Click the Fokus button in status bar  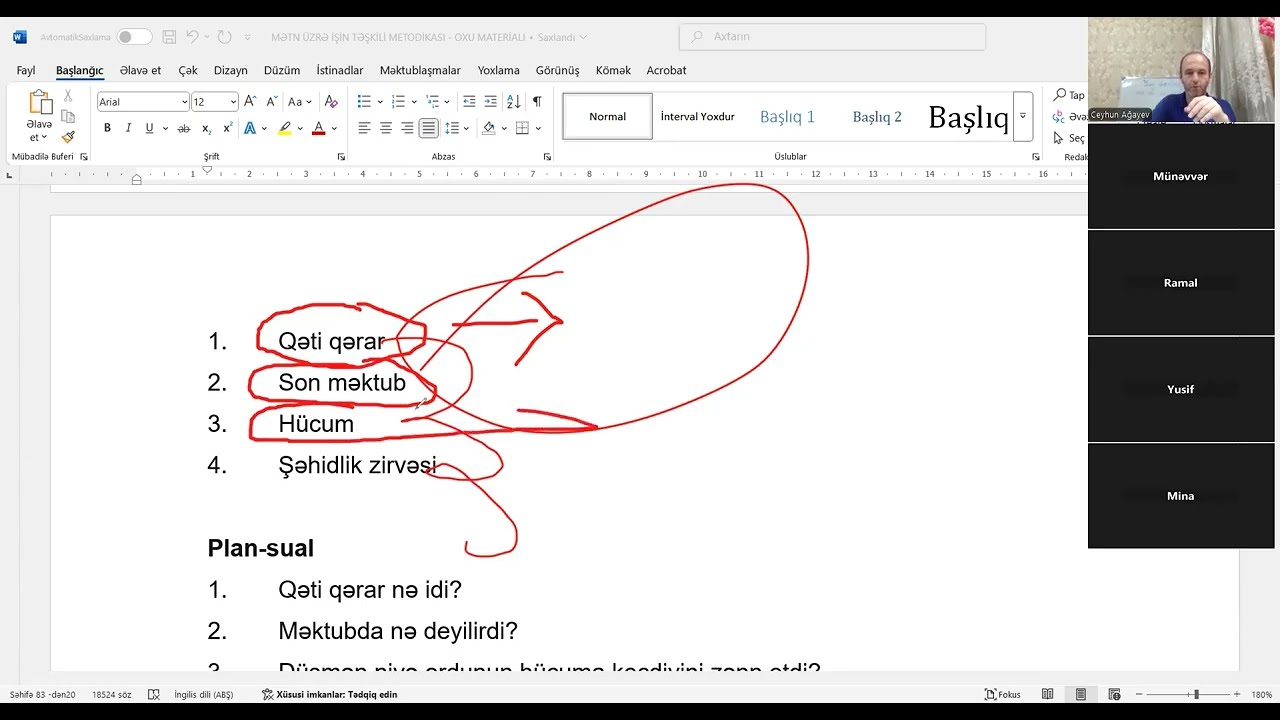(1003, 694)
